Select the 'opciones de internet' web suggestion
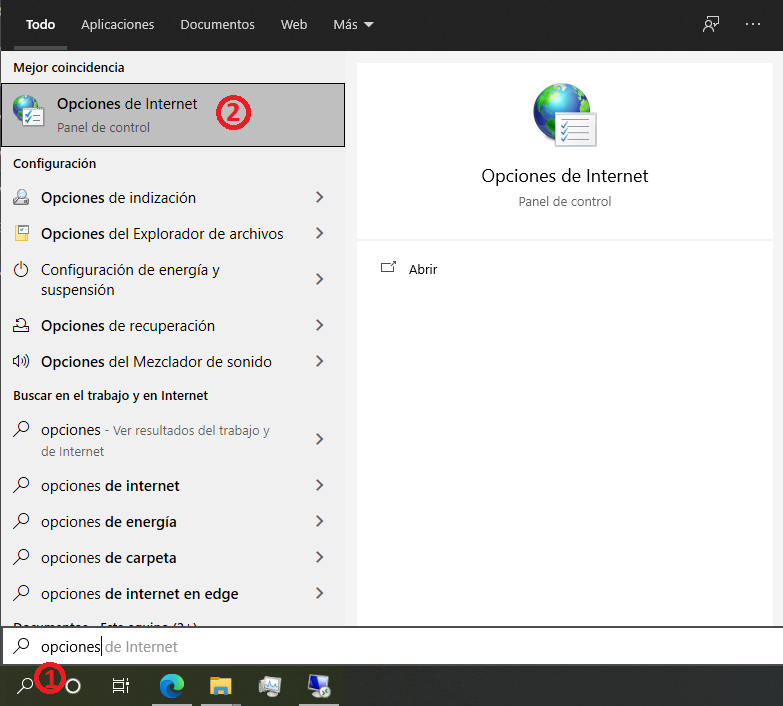This screenshot has width=783, height=706. [x=173, y=485]
